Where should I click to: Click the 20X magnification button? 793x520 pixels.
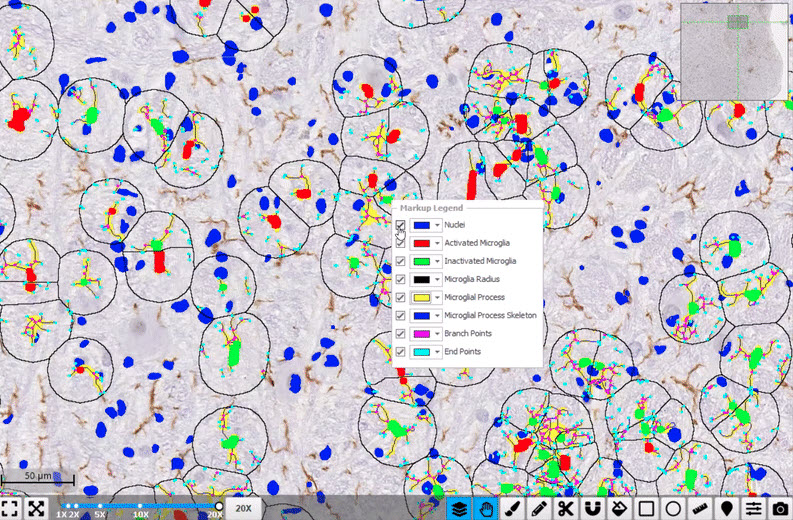[x=243, y=508]
